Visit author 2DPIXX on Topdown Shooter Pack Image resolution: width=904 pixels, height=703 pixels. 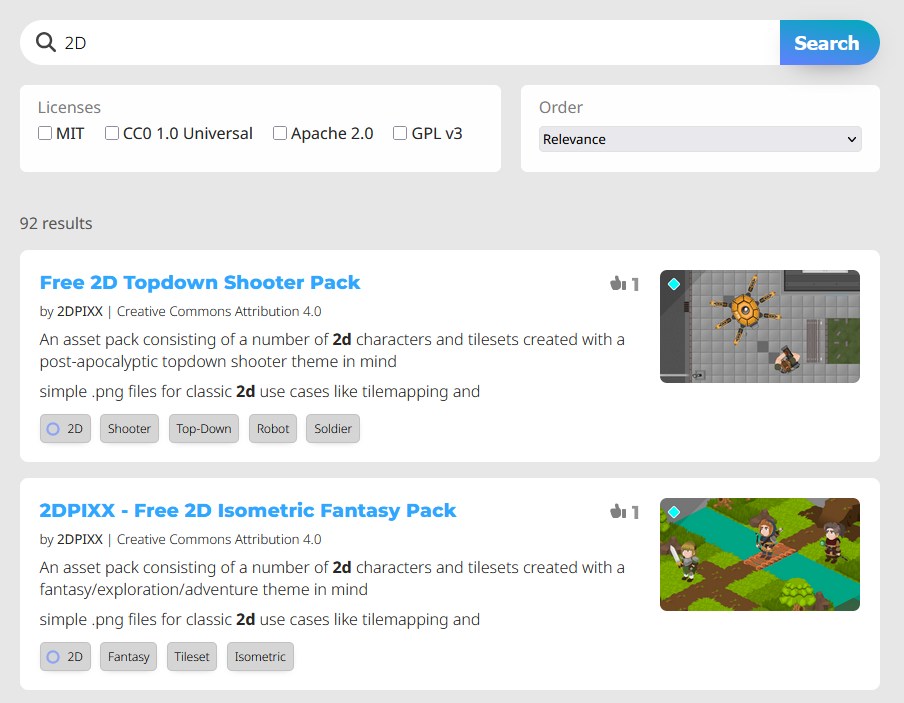(80, 311)
